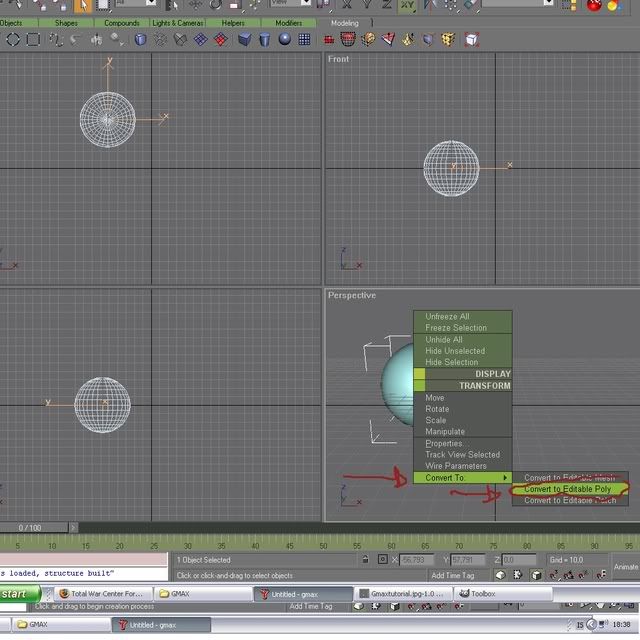
Task: Click the yellow box icon in toolbar
Action: pos(448,39)
